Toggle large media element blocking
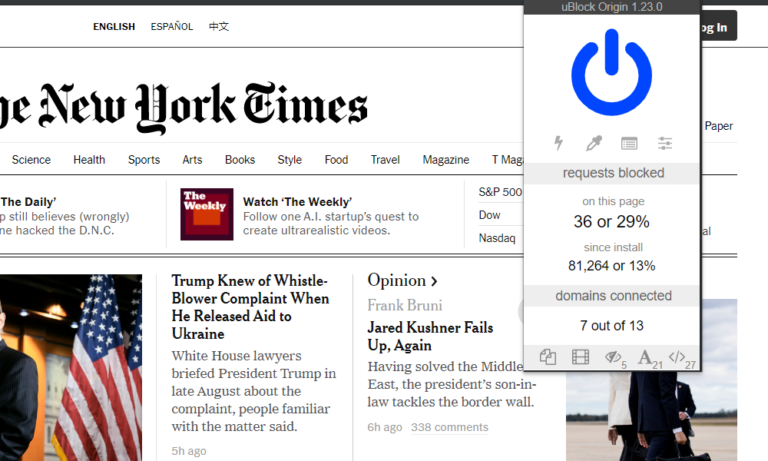This screenshot has height=461, width=768. 580,357
